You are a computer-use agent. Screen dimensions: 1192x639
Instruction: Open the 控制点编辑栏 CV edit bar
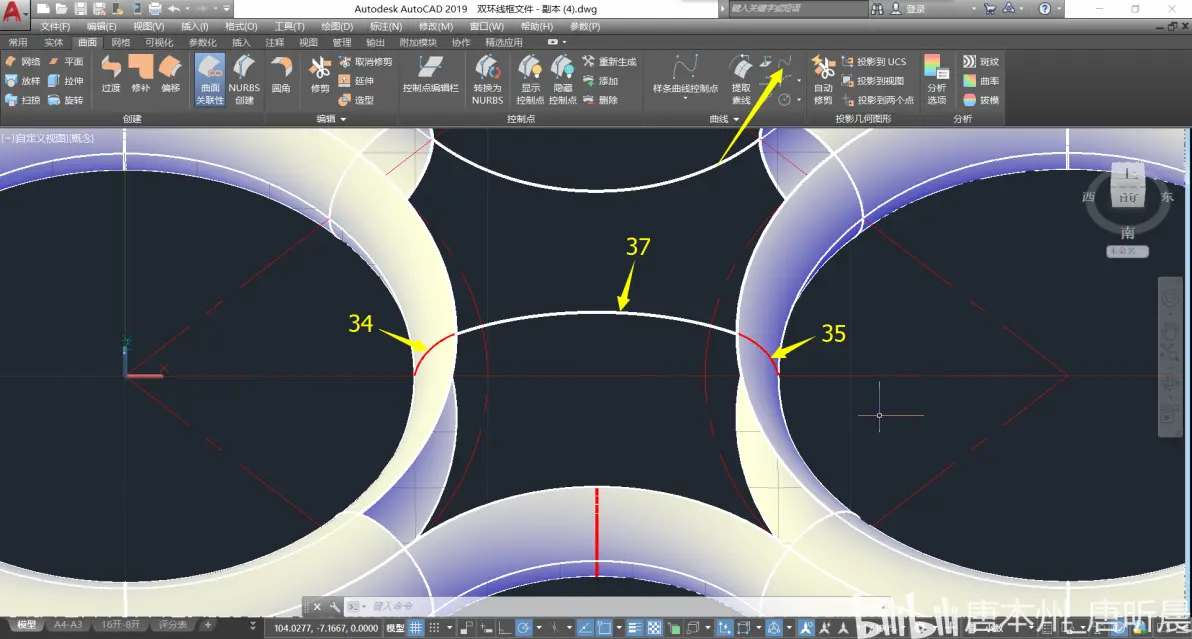(x=430, y=74)
